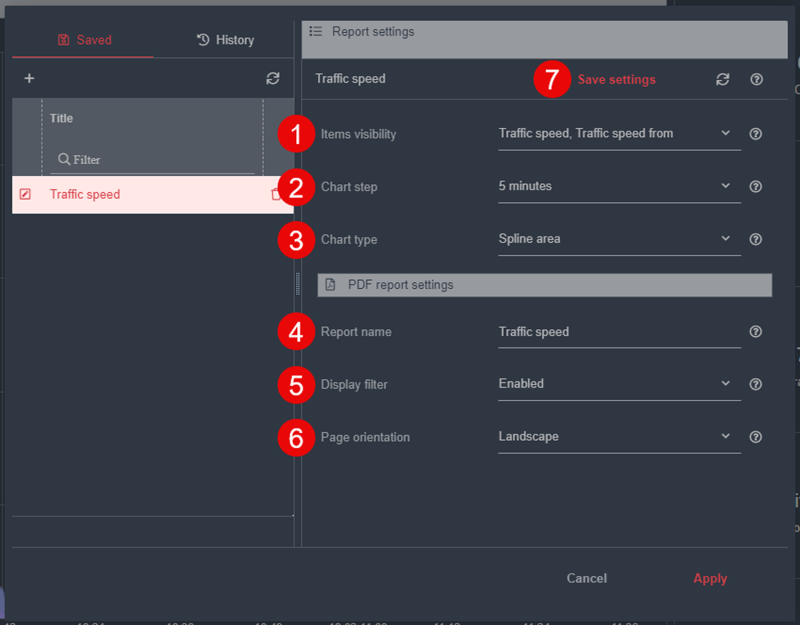
Task: Delete the Traffic speed saved report
Action: [x=277, y=194]
